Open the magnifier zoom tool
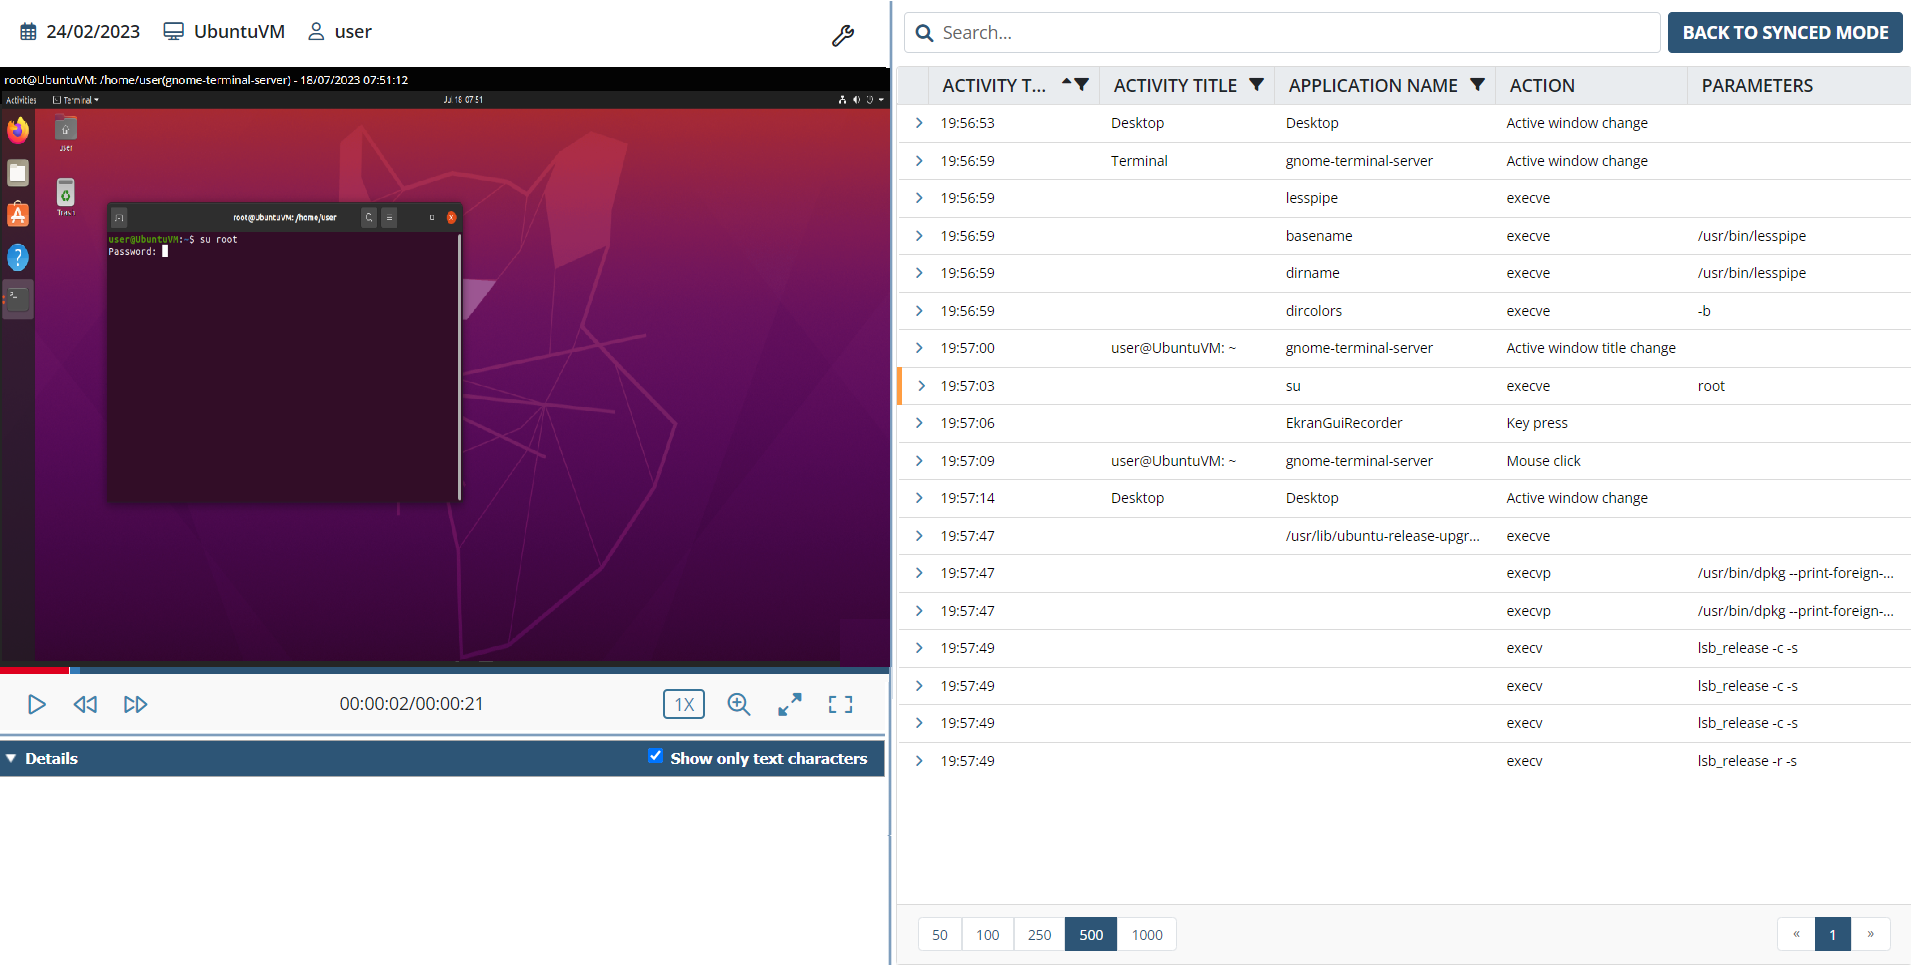Screen dimensions: 1911x965 pyautogui.click(x=739, y=704)
